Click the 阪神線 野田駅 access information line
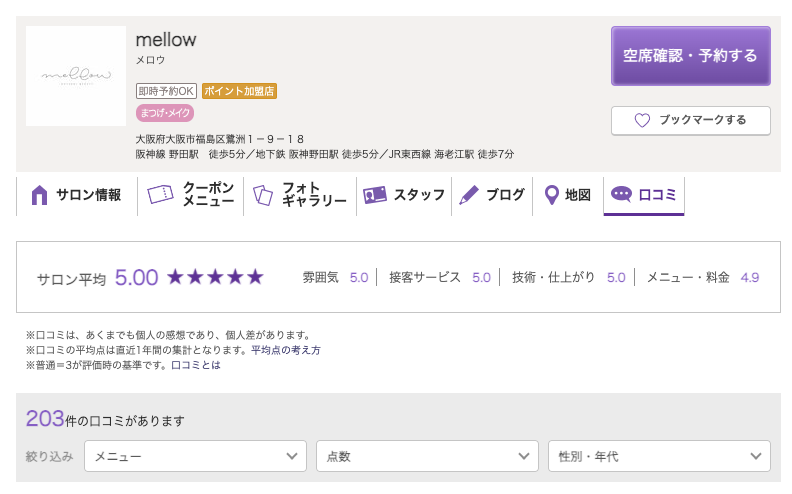The image size is (792, 494). point(325,154)
